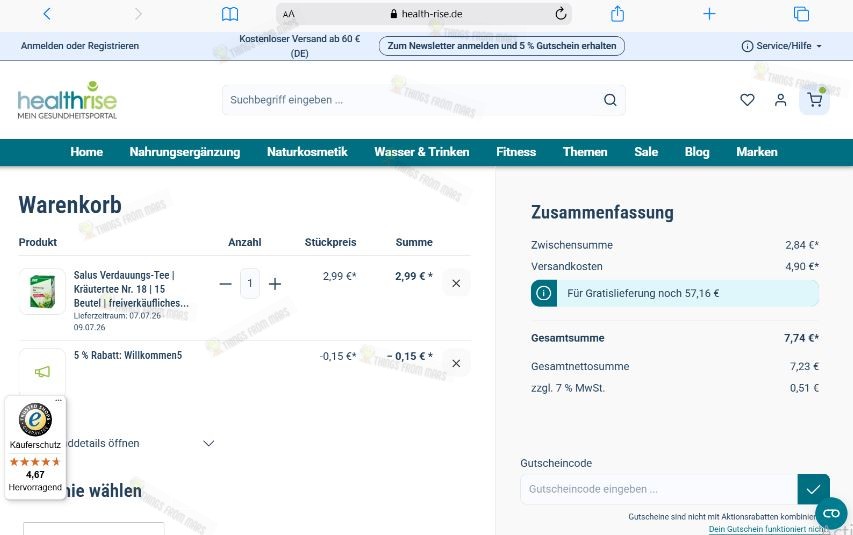
Task: Click the Gesamtsumme value 7,74 €
Action: (801, 338)
